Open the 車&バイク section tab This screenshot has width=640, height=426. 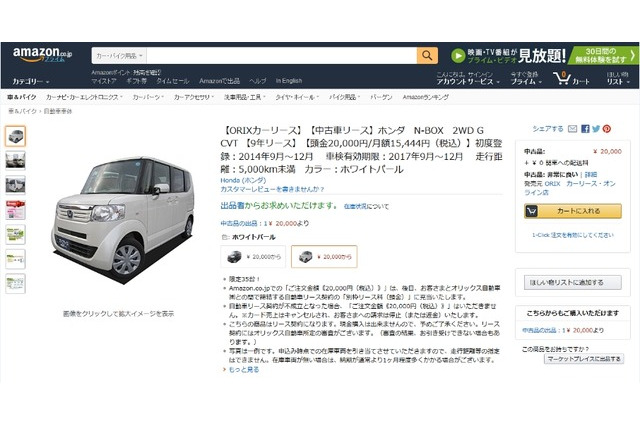click(22, 97)
